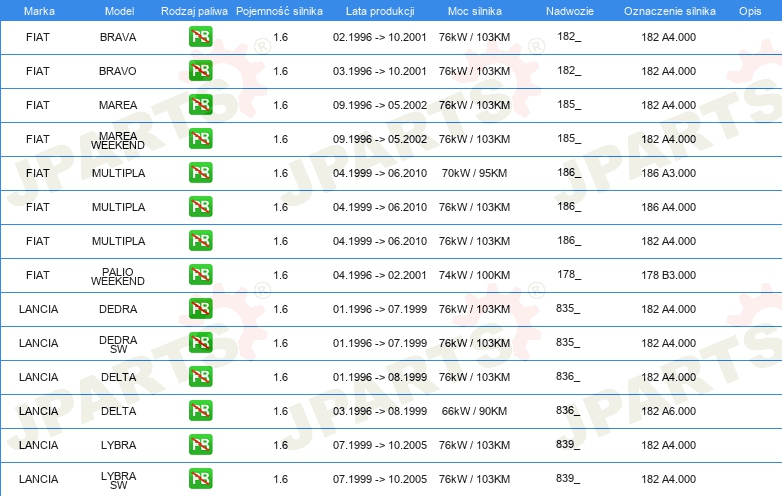Click the 66kW / 90KM power cell
The image size is (782, 496).
tap(474, 411)
